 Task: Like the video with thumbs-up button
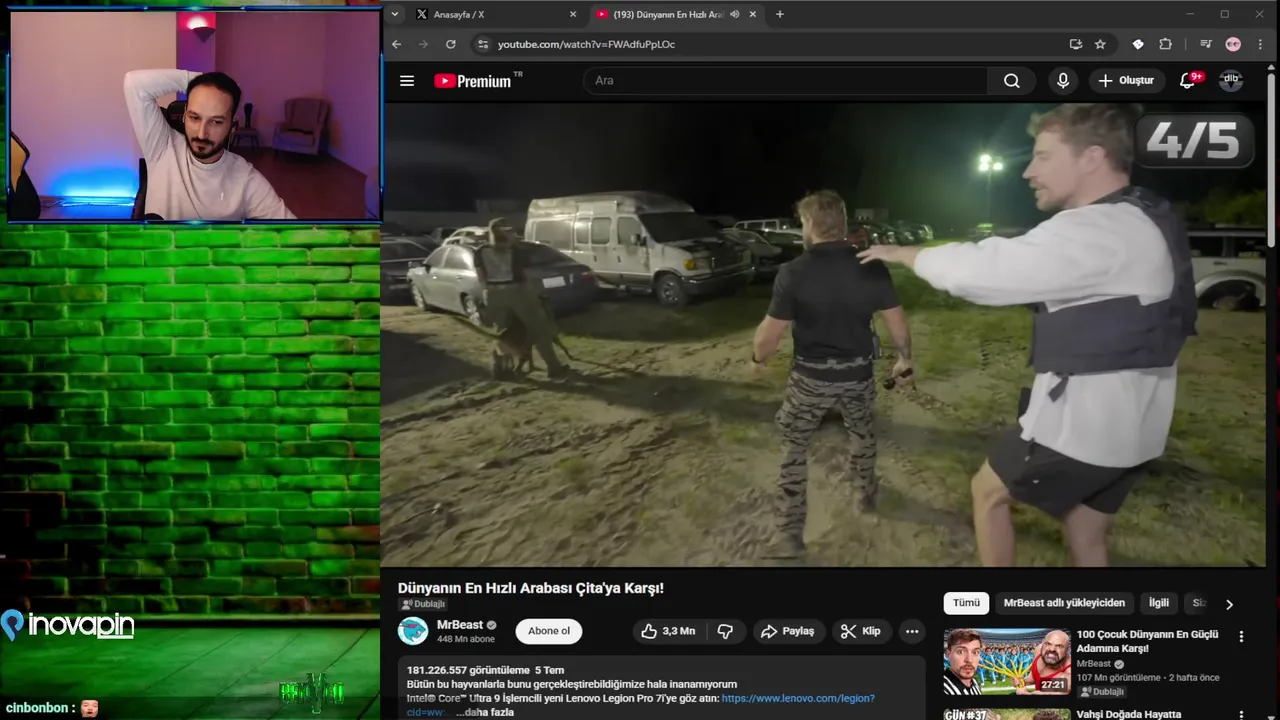(668, 631)
